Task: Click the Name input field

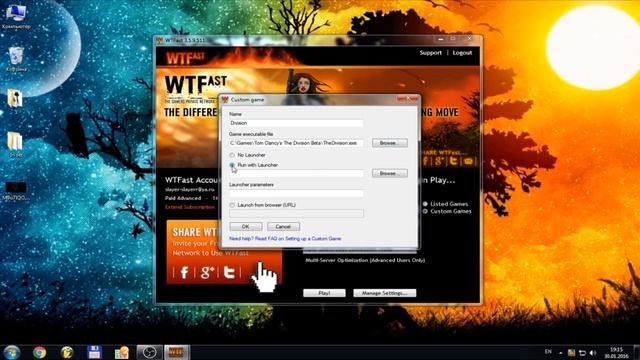Action: tap(296, 123)
